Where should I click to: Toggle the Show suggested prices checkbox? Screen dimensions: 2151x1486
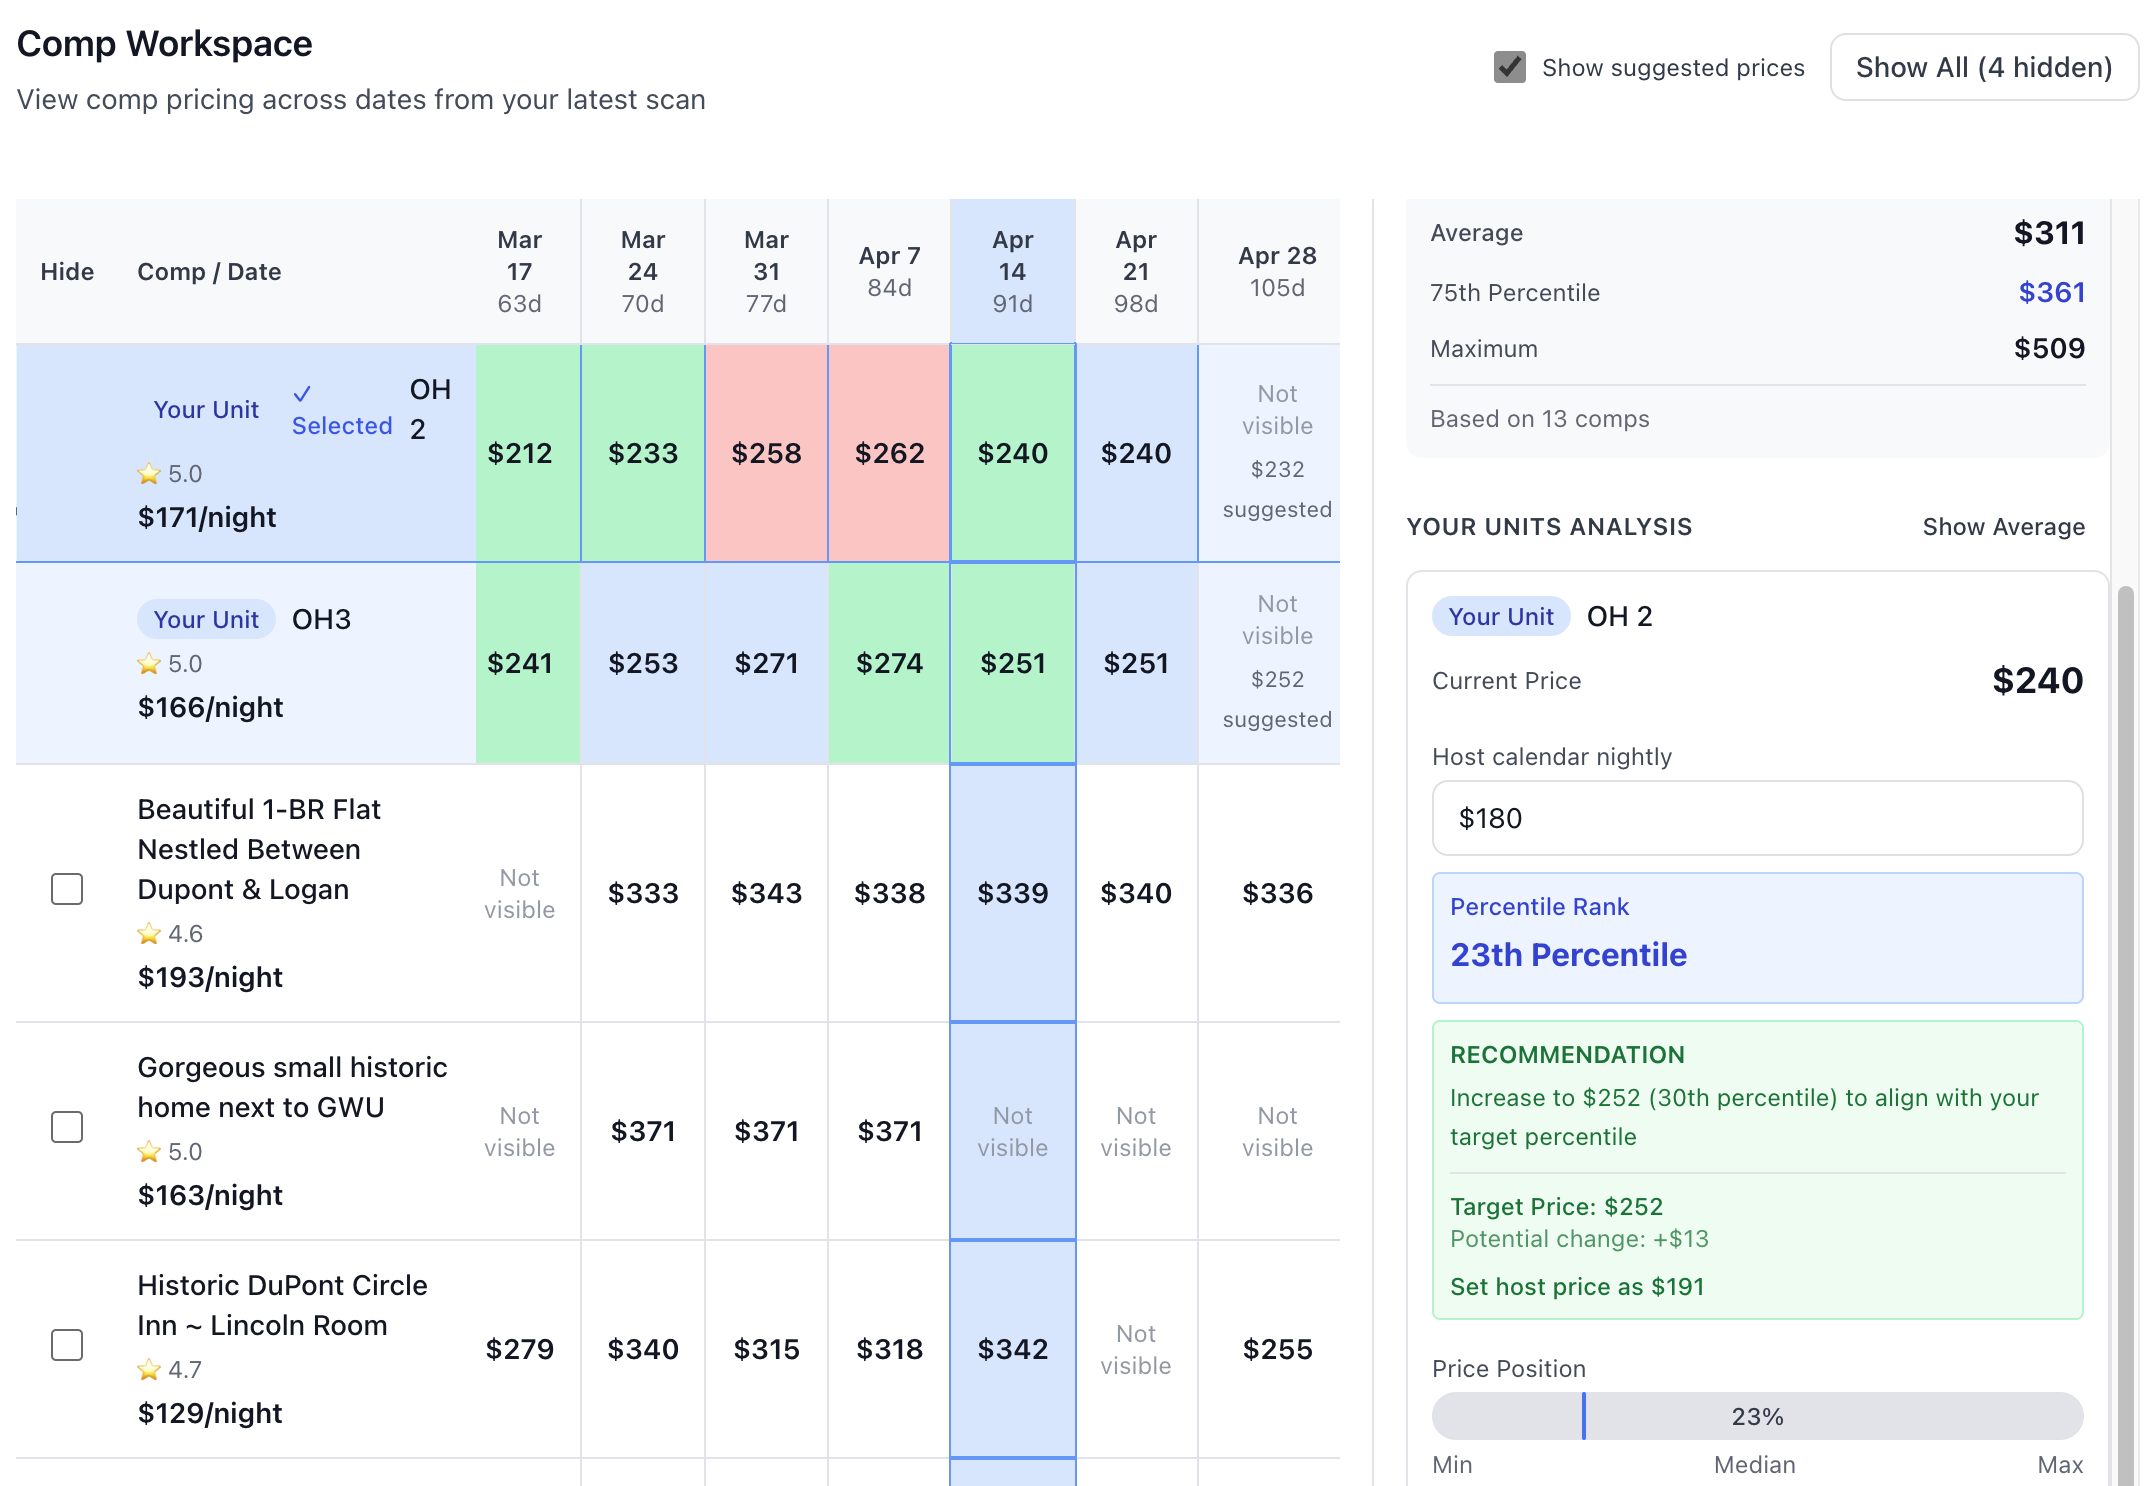point(1509,67)
